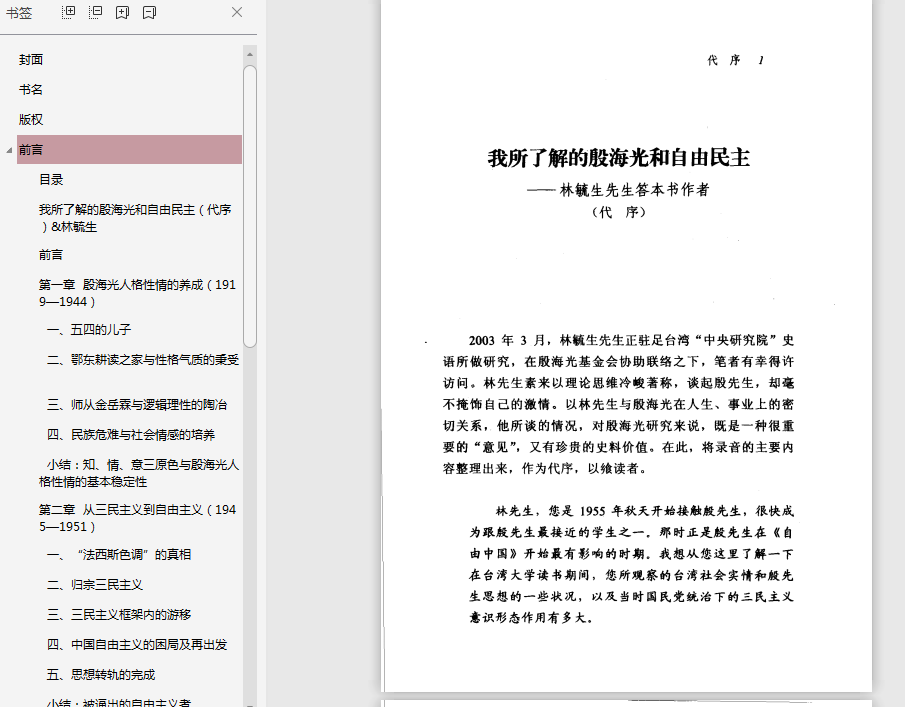Click the subtitle 林毓生先生答本书作者
Image resolution: width=905 pixels, height=707 pixels.
(x=634, y=189)
